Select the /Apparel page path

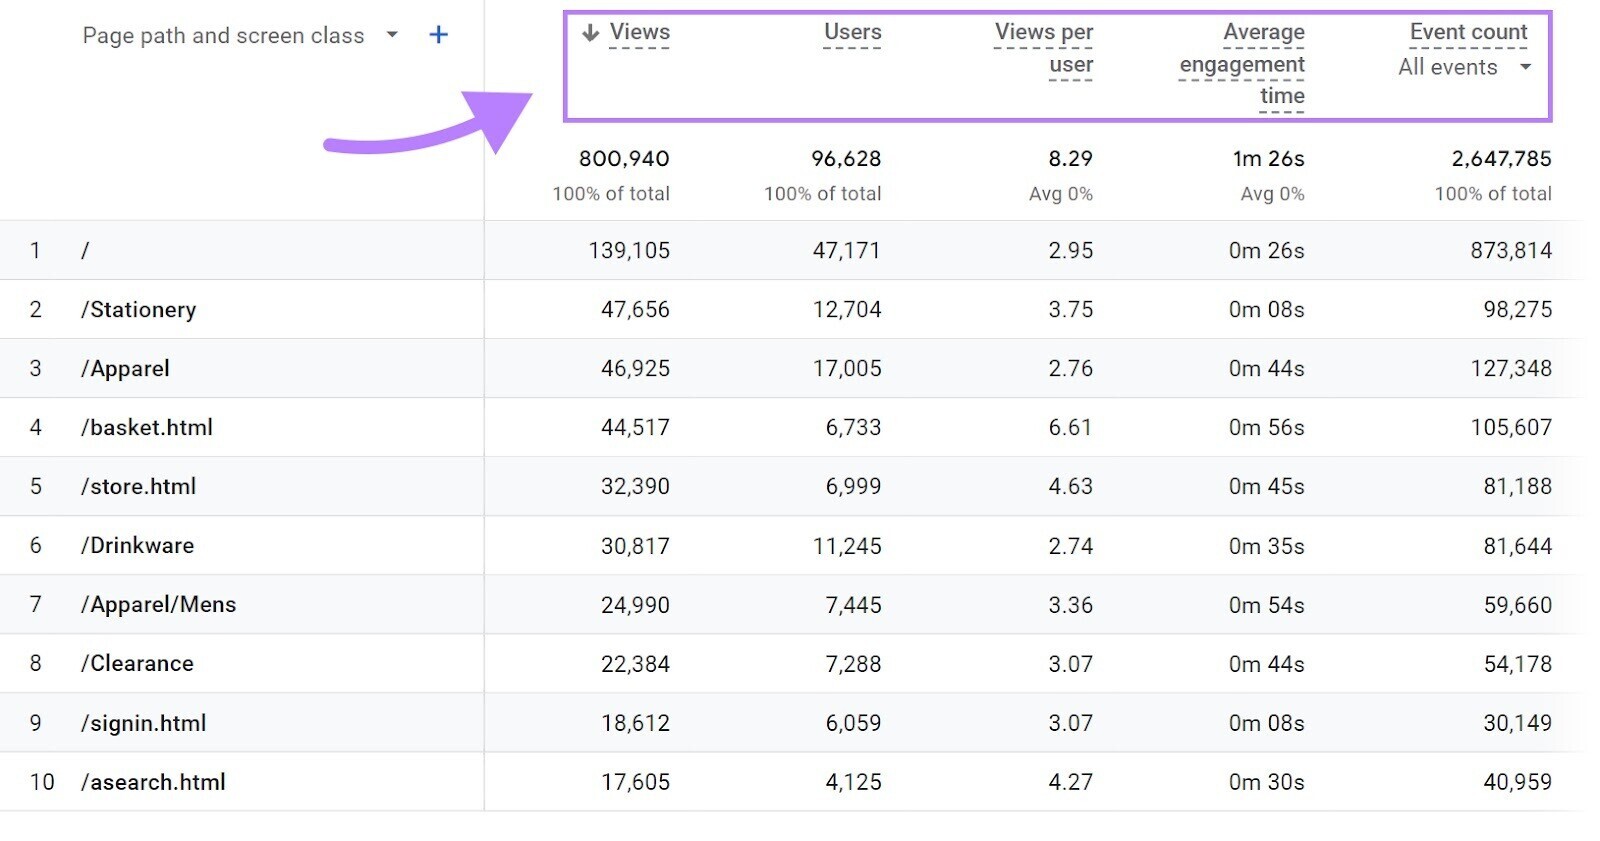pos(125,369)
